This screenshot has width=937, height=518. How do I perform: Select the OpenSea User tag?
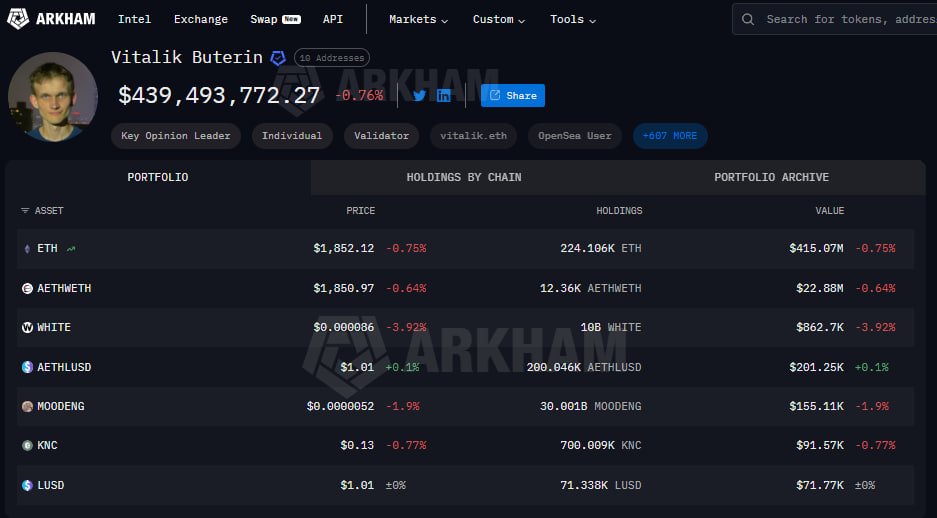click(575, 136)
